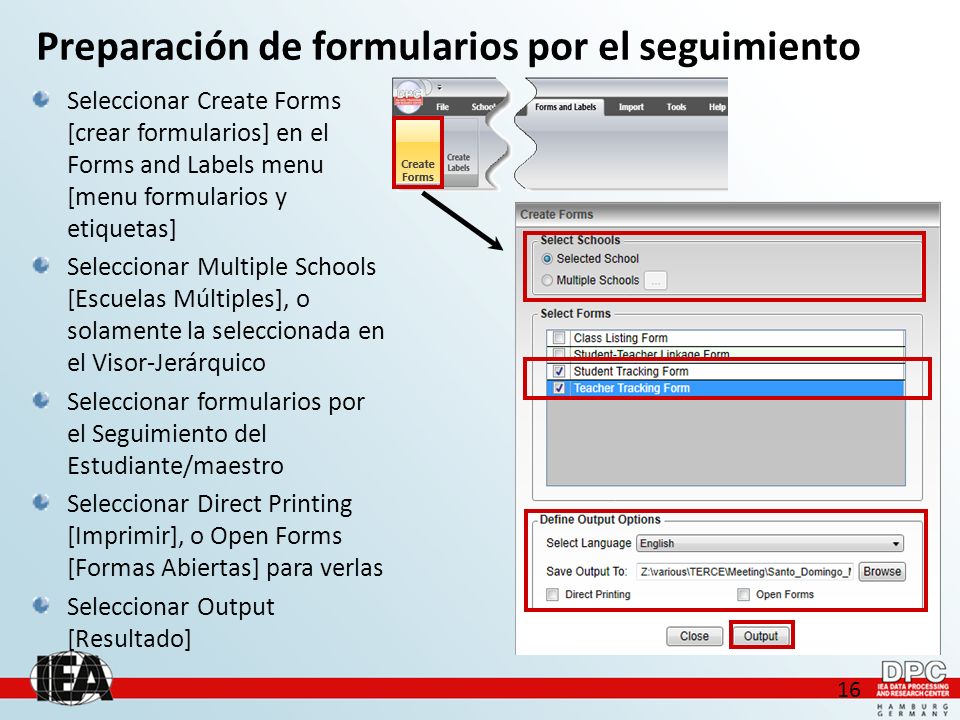960x720 pixels.
Task: Select the Selected School radio button
Action: pos(547,259)
